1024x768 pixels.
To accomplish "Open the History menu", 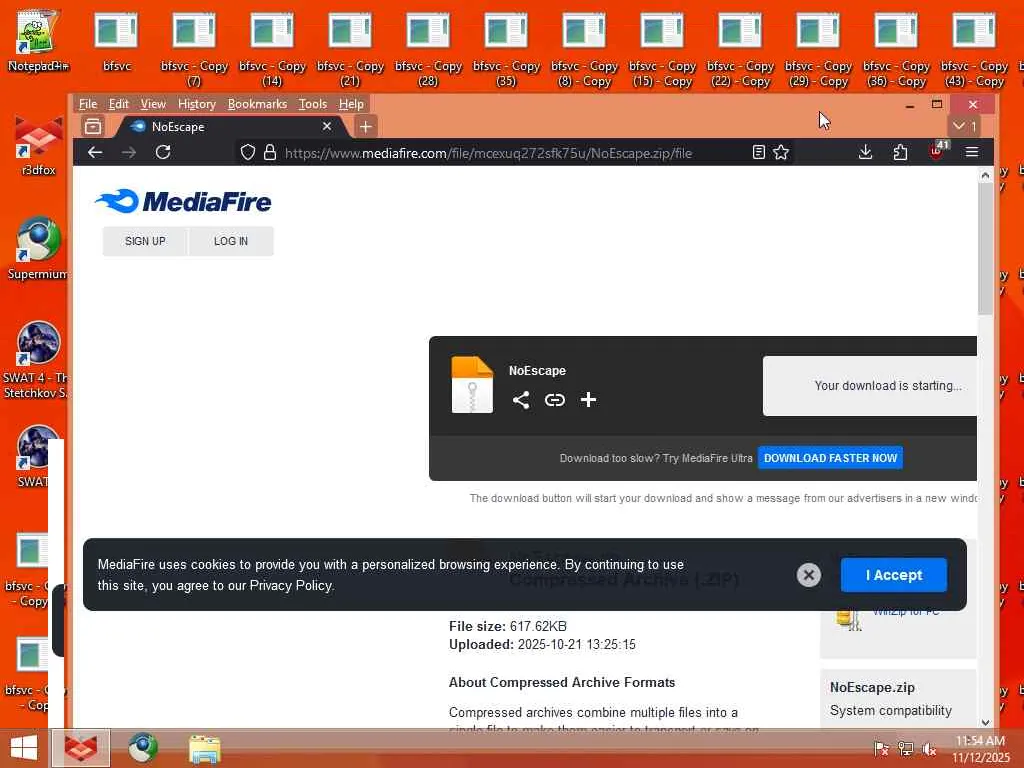I will (197, 104).
